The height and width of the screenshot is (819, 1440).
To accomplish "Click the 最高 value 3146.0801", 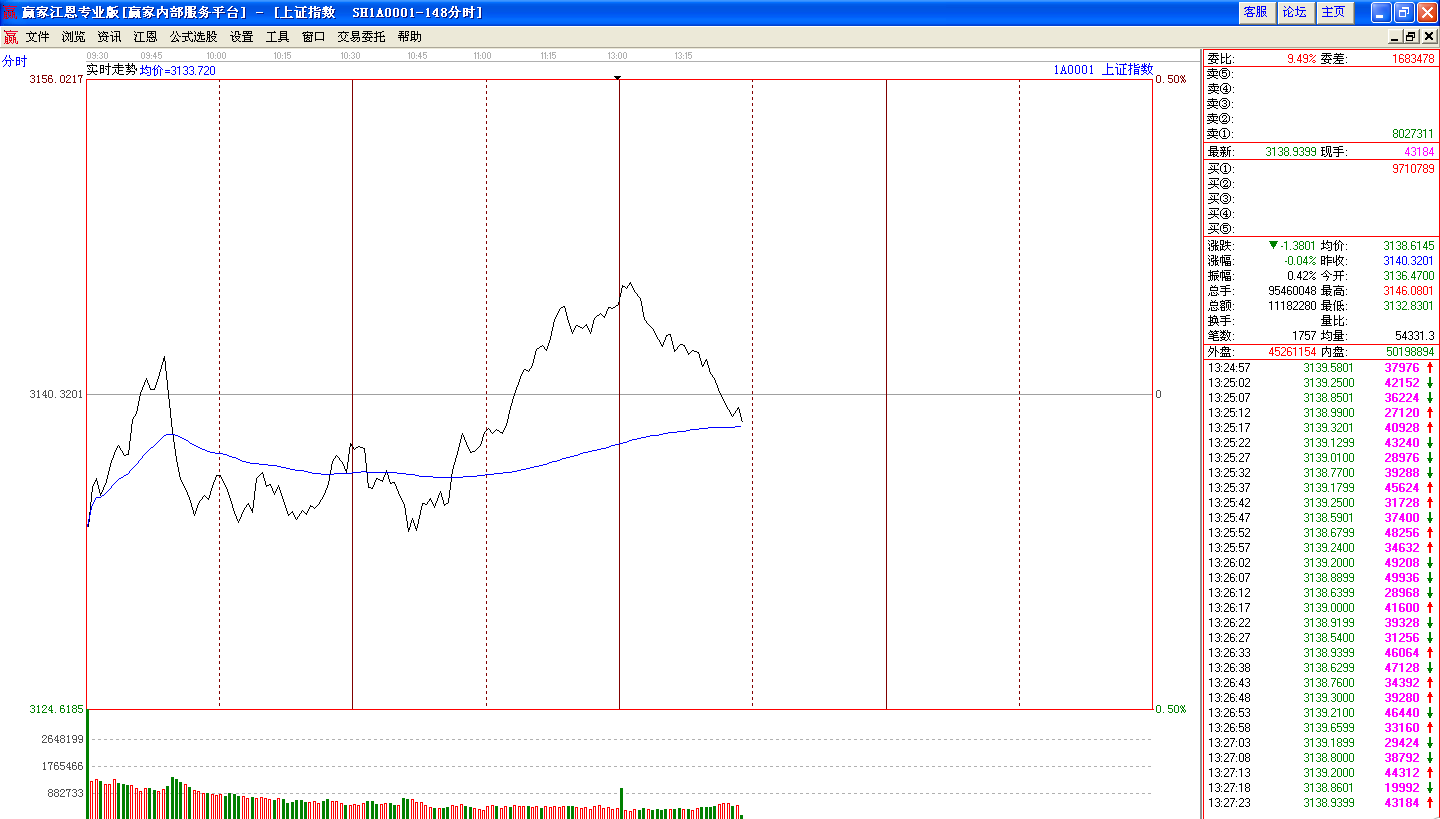I will [x=1409, y=290].
